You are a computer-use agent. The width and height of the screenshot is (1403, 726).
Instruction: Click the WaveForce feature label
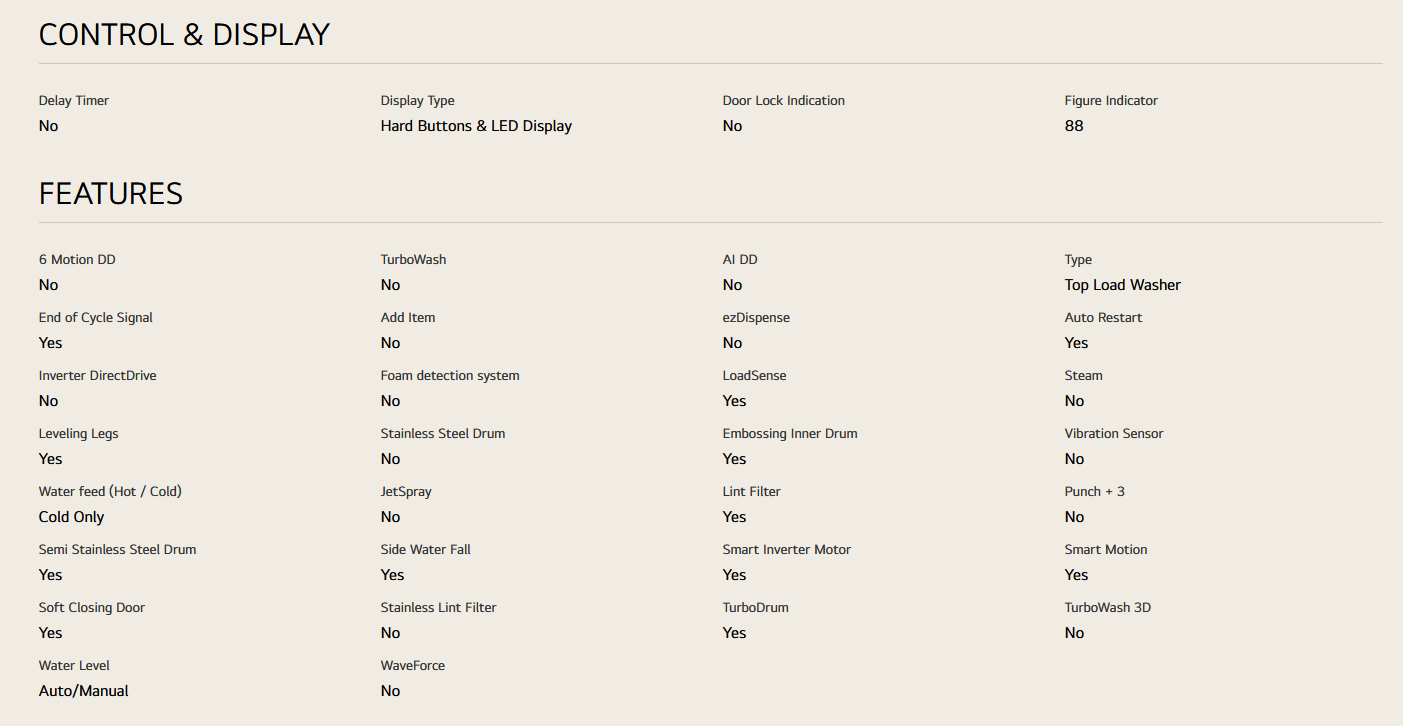(413, 666)
